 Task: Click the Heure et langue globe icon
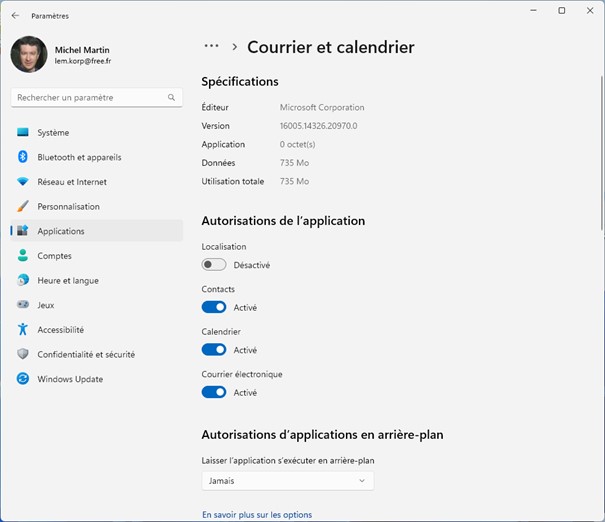(x=23, y=280)
